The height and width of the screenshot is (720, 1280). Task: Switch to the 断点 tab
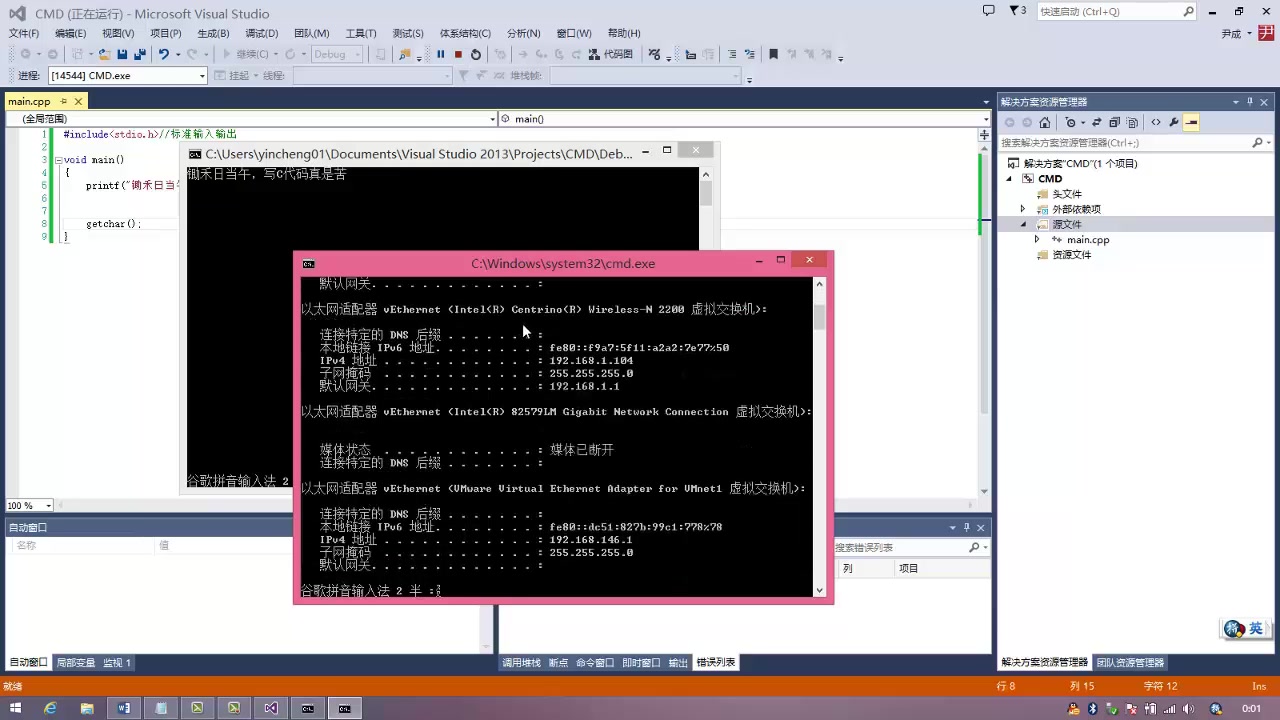coord(558,663)
